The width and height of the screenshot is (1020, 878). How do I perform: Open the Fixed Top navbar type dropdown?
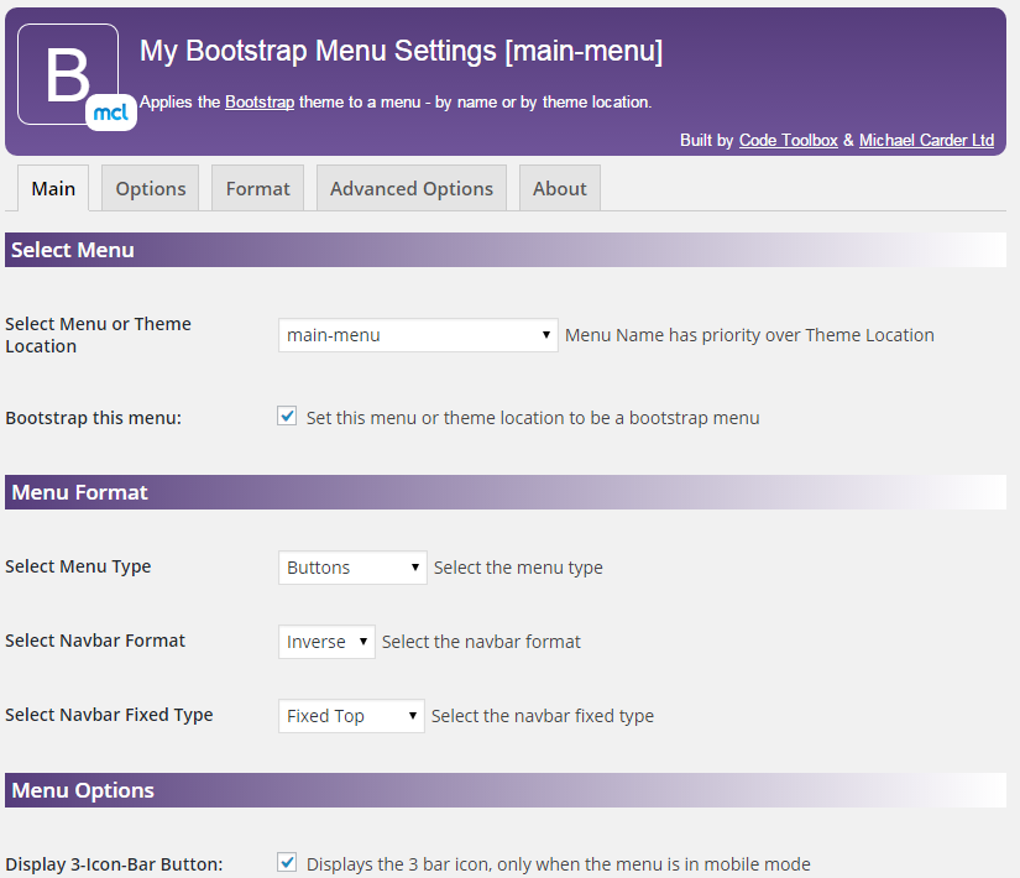pyautogui.click(x=351, y=716)
